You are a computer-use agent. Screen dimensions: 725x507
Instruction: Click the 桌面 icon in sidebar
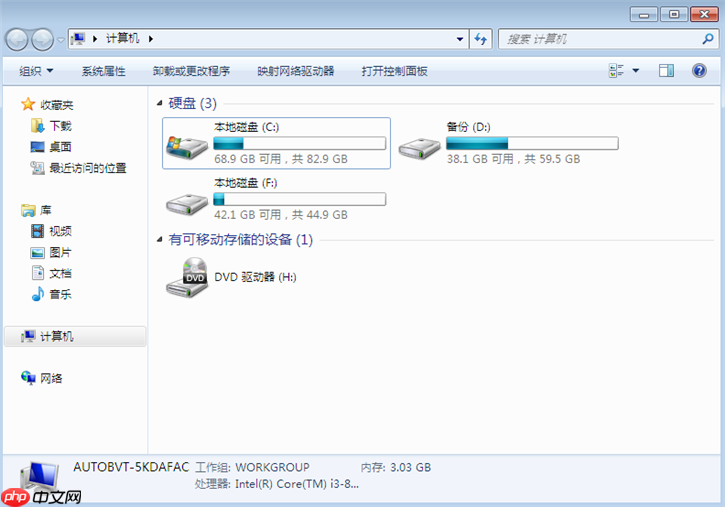[x=37, y=147]
